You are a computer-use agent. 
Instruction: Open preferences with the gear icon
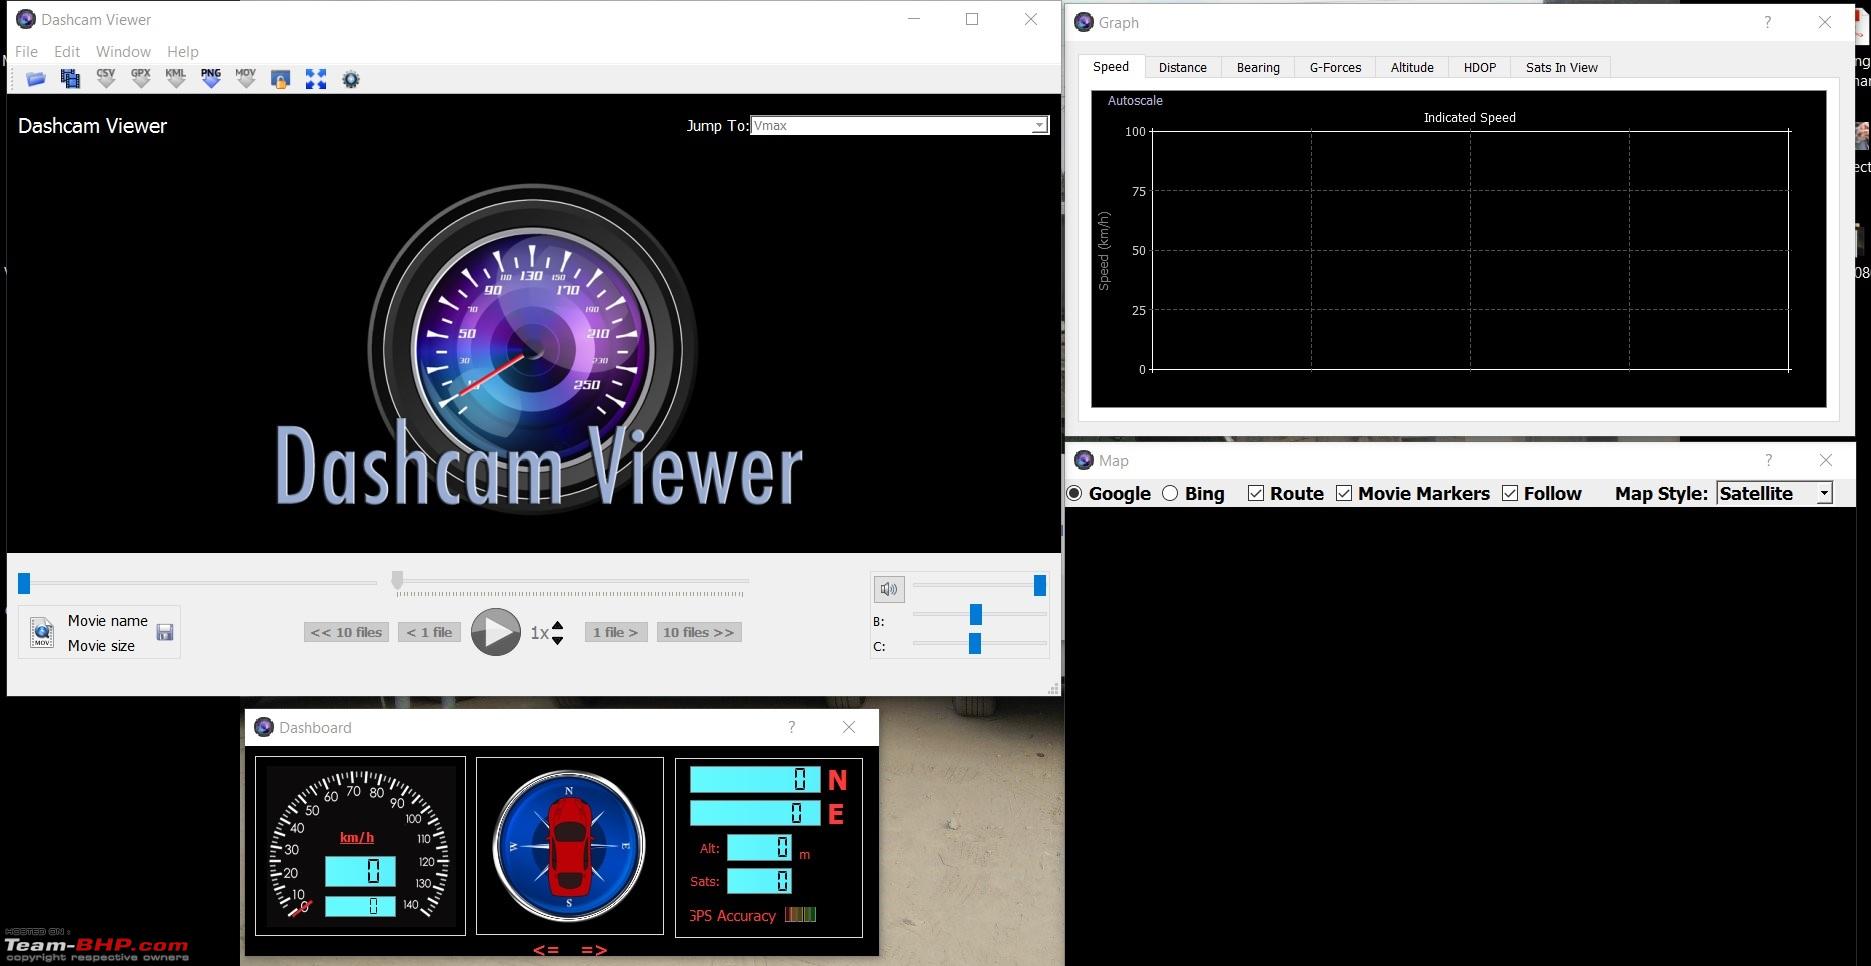click(x=351, y=79)
